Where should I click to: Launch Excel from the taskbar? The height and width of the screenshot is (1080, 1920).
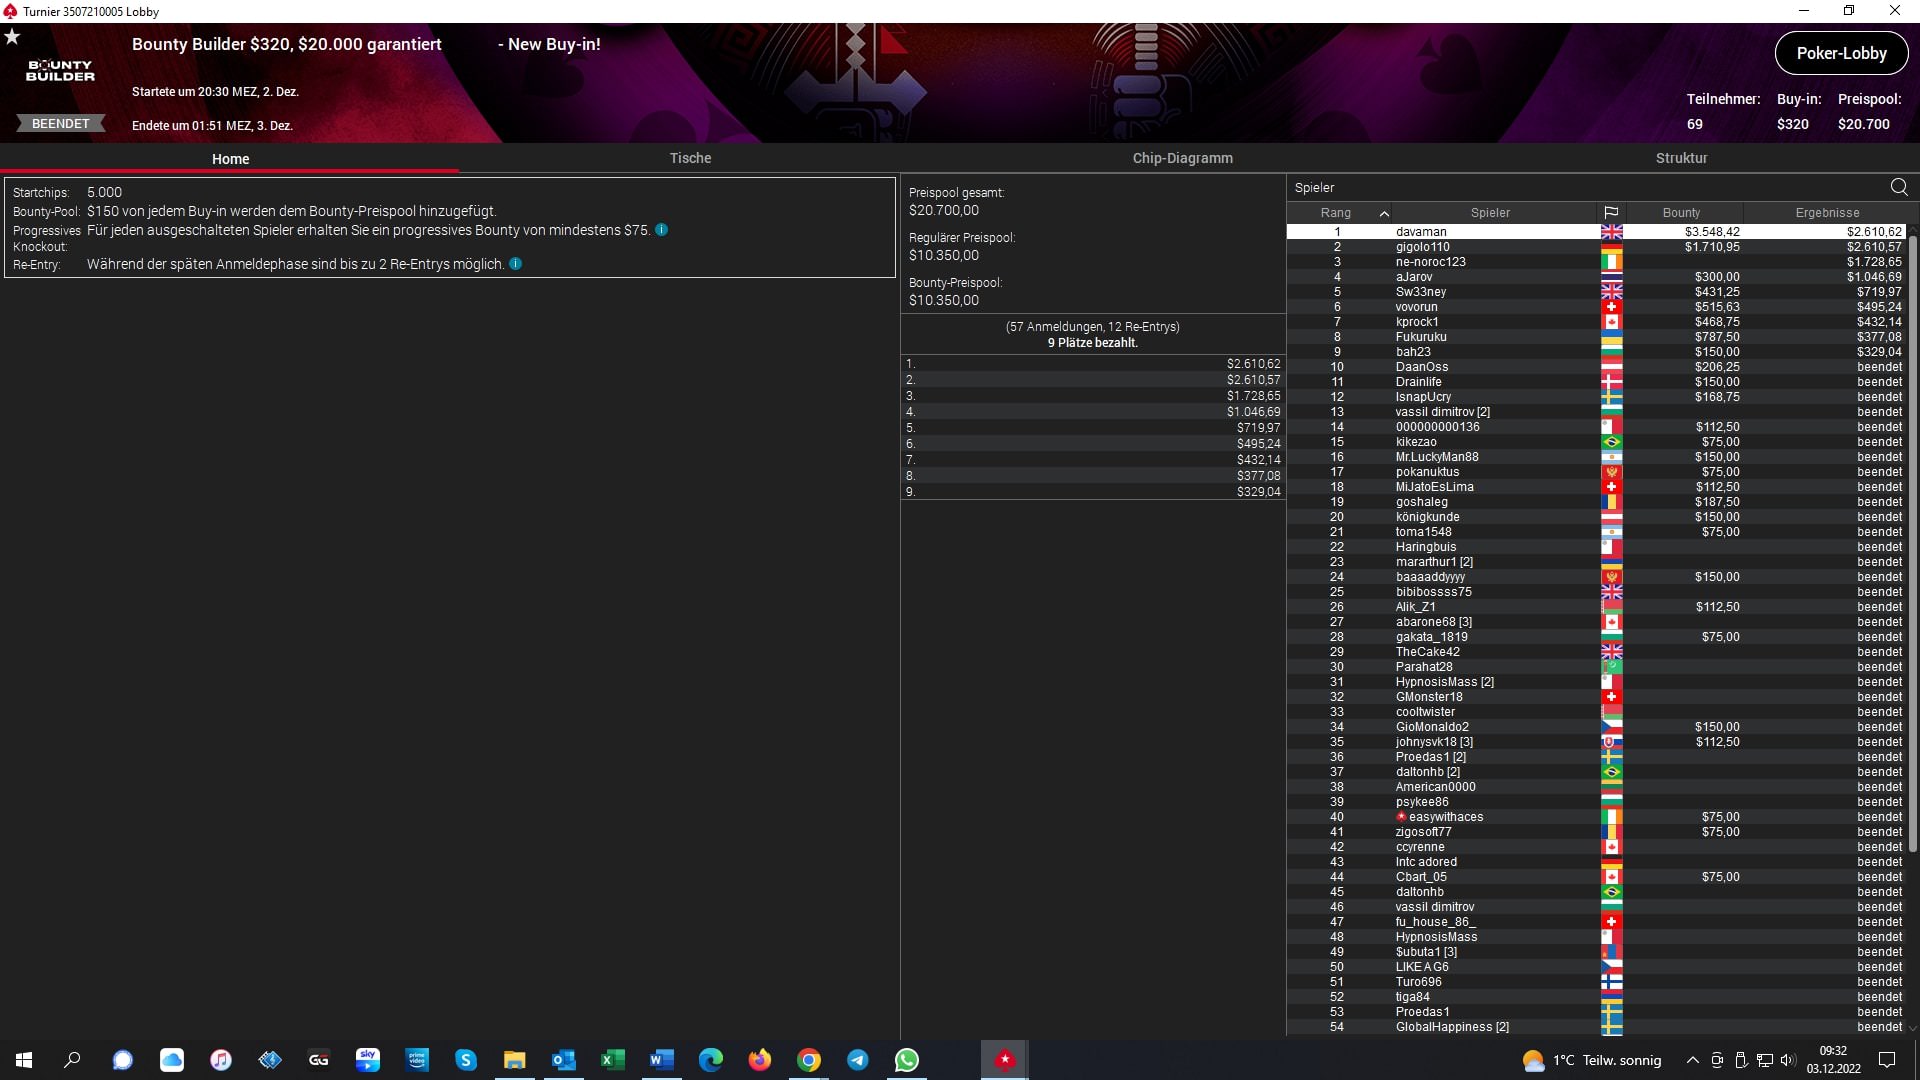click(x=612, y=1060)
